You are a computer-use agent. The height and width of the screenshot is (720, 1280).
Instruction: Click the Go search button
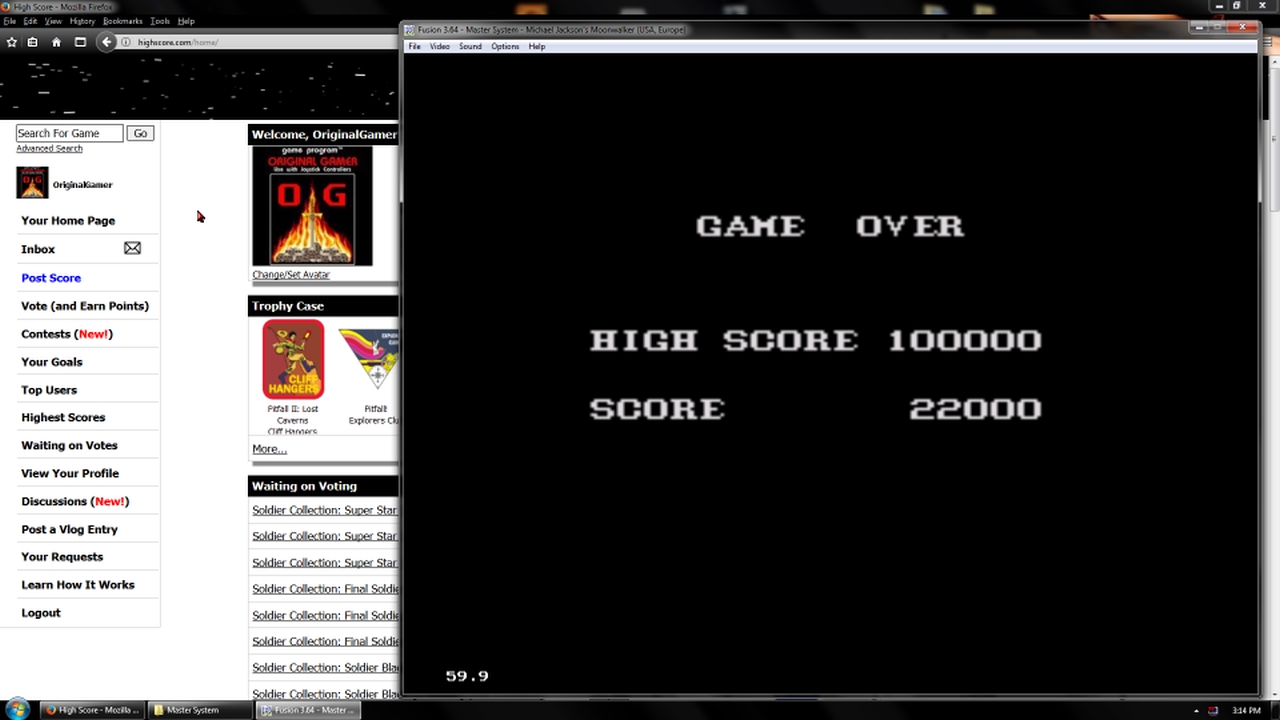[x=140, y=133]
